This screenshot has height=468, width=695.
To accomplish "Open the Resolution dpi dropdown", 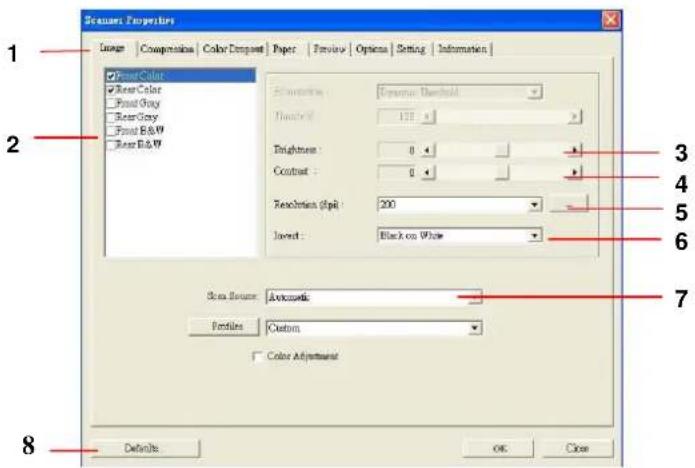I will pyautogui.click(x=535, y=205).
